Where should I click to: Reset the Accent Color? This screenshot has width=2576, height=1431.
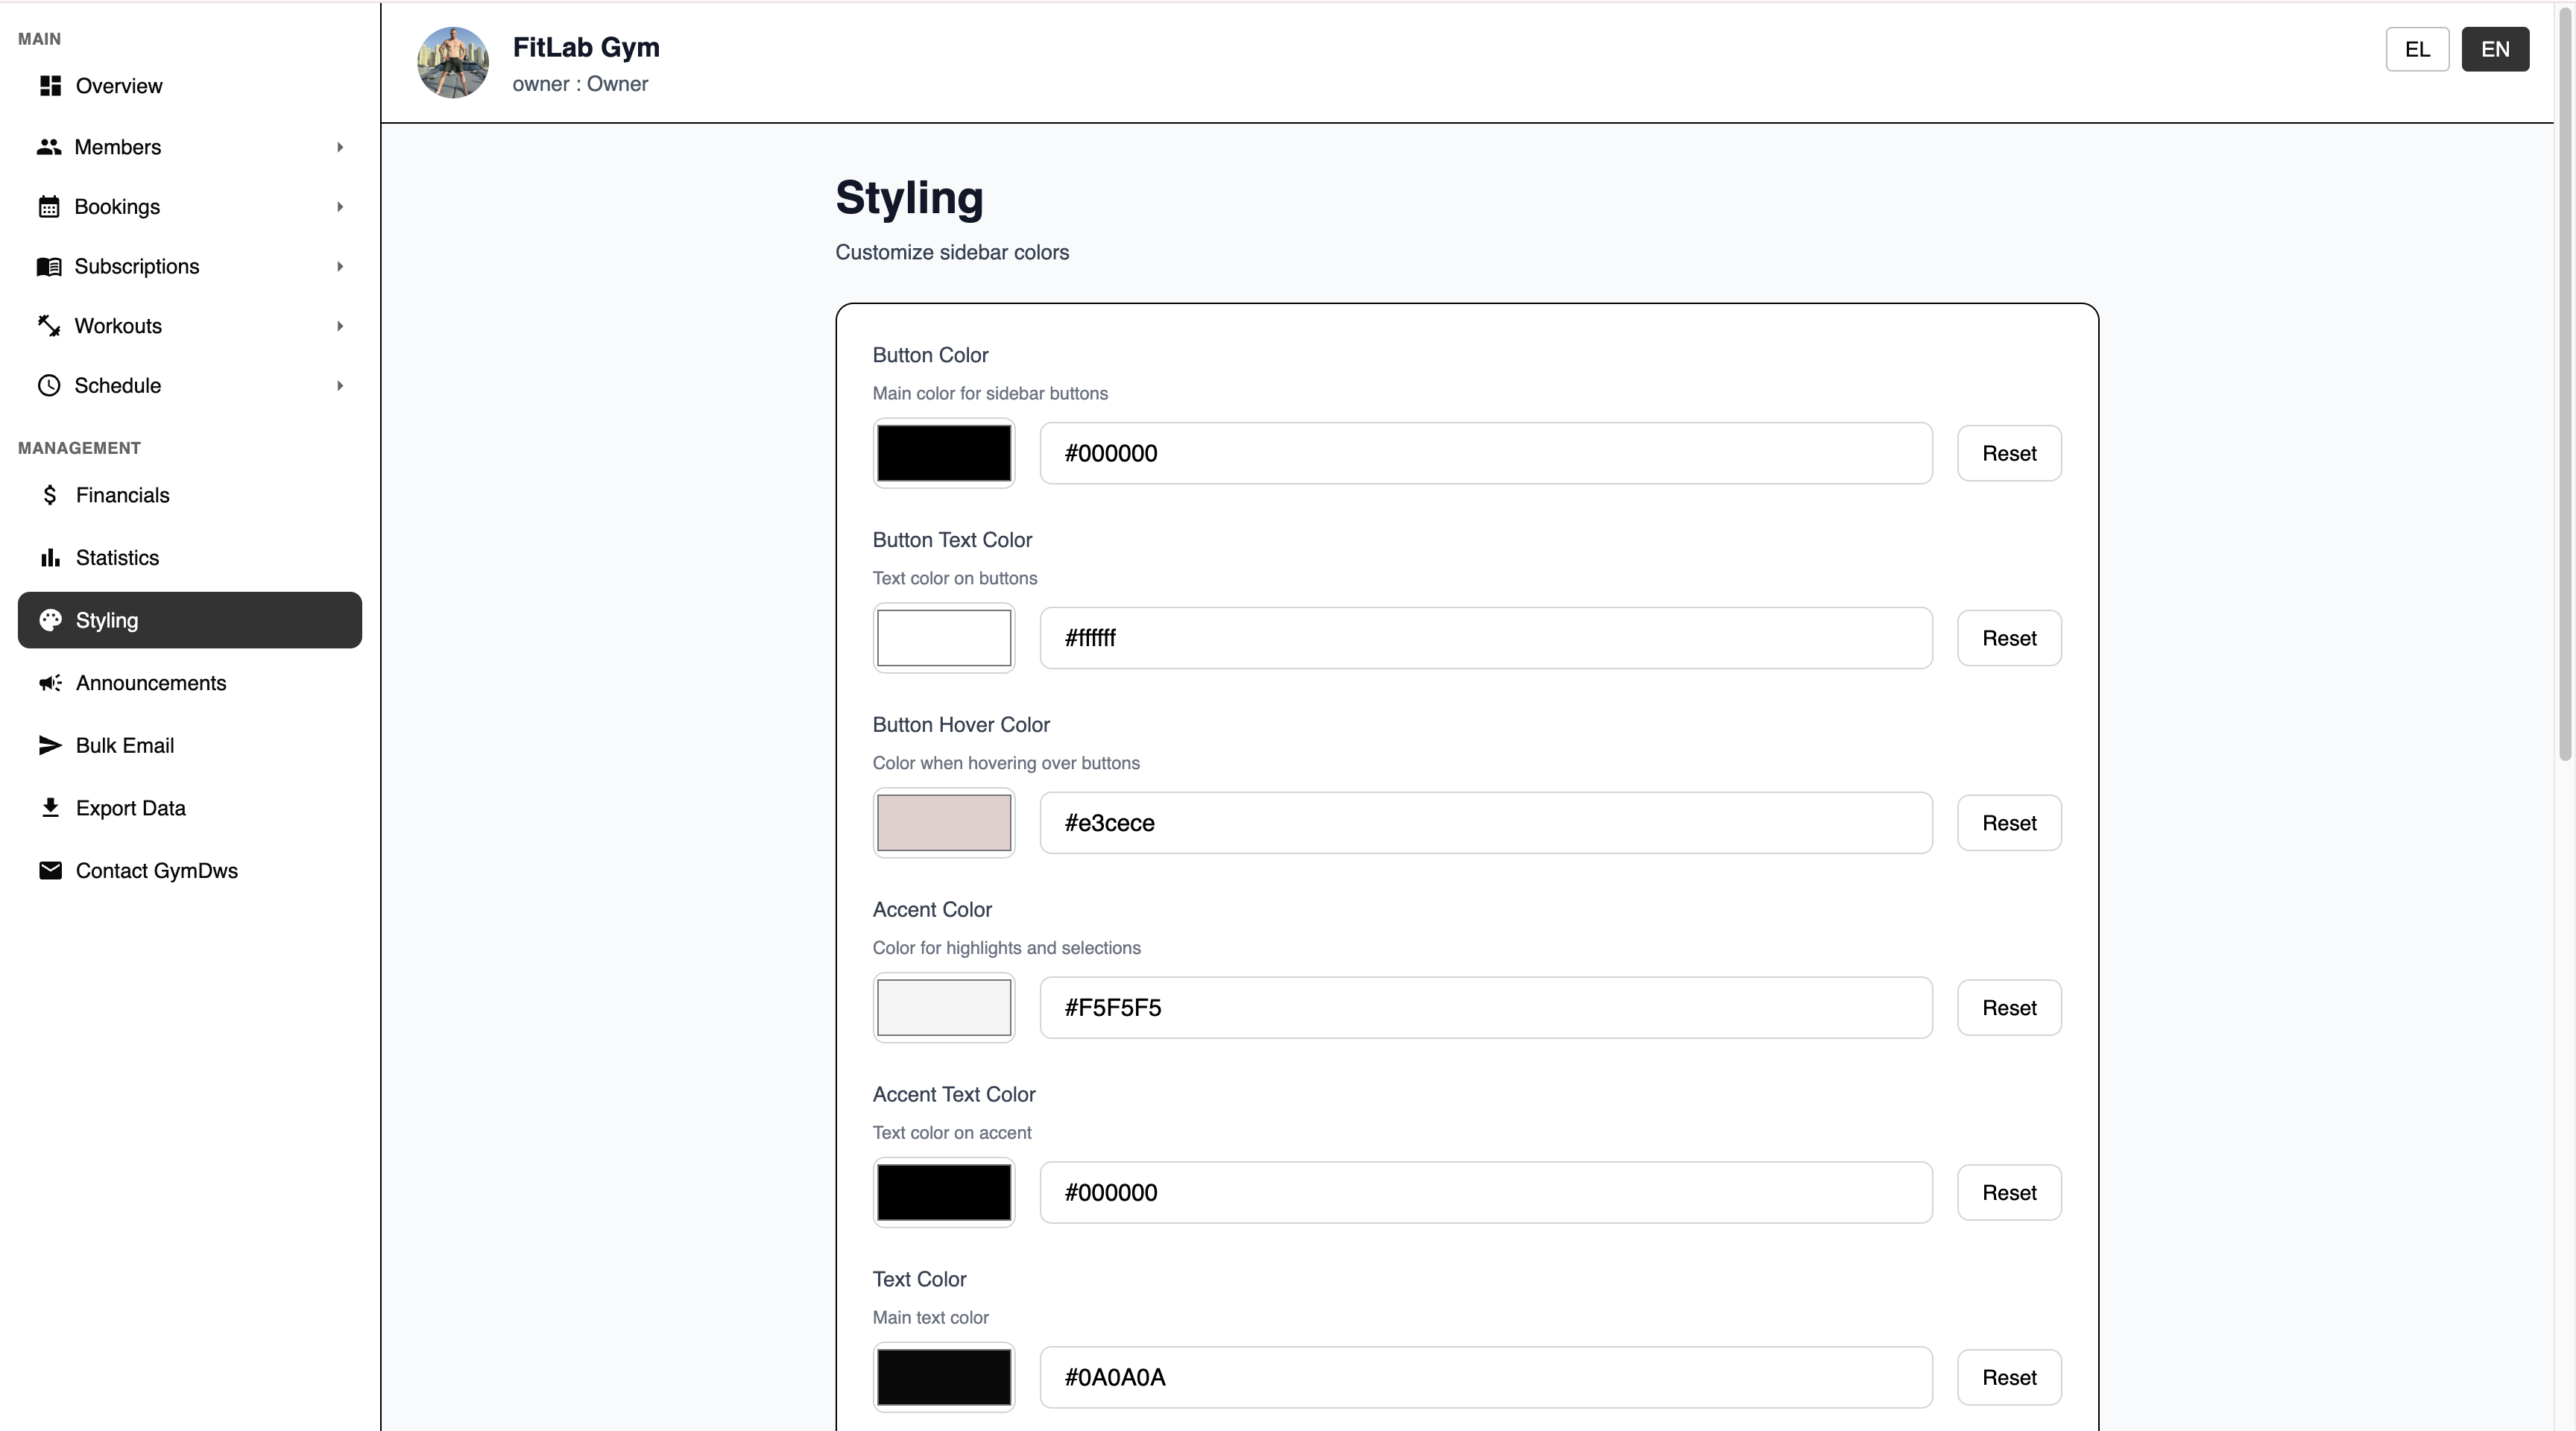pos(2009,1008)
